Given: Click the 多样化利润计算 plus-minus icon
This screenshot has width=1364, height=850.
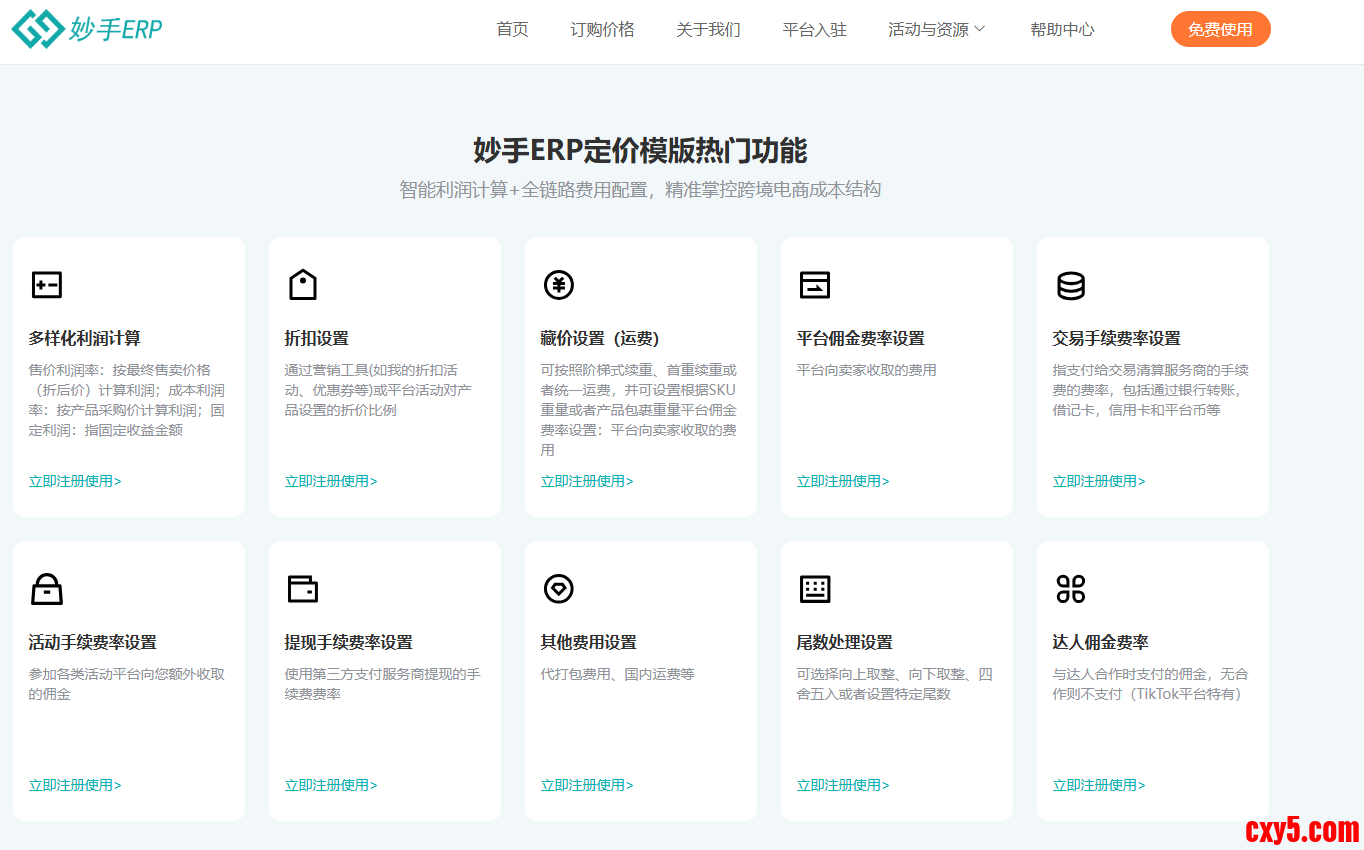Looking at the screenshot, I should pyautogui.click(x=46, y=285).
